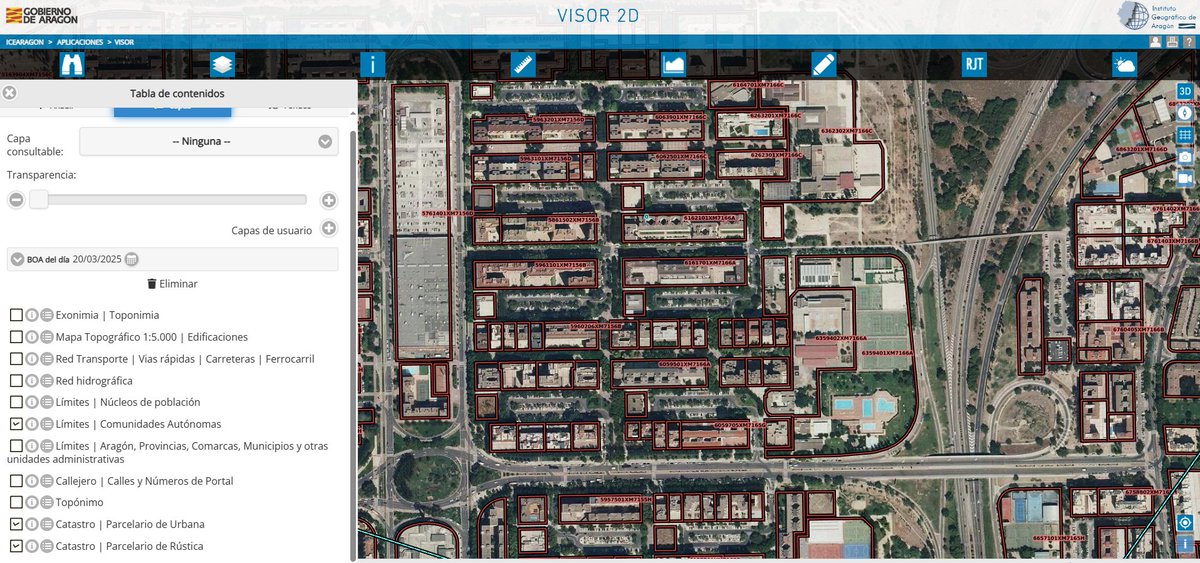
Task: Click parcel label 6362302XM7166C on map
Action: click(x=846, y=131)
